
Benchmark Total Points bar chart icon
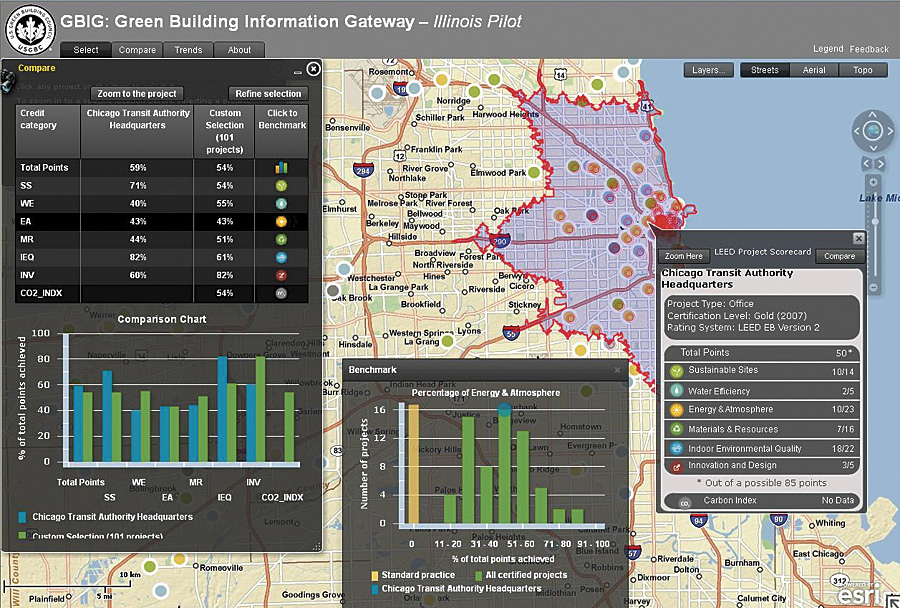(x=281, y=168)
